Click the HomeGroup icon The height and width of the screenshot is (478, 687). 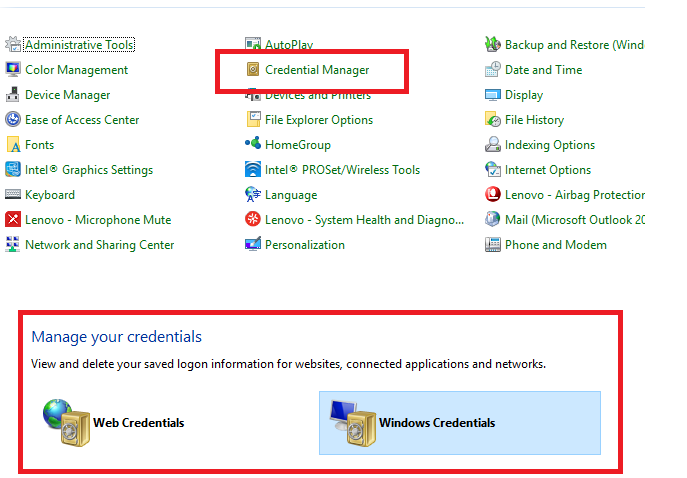(253, 143)
